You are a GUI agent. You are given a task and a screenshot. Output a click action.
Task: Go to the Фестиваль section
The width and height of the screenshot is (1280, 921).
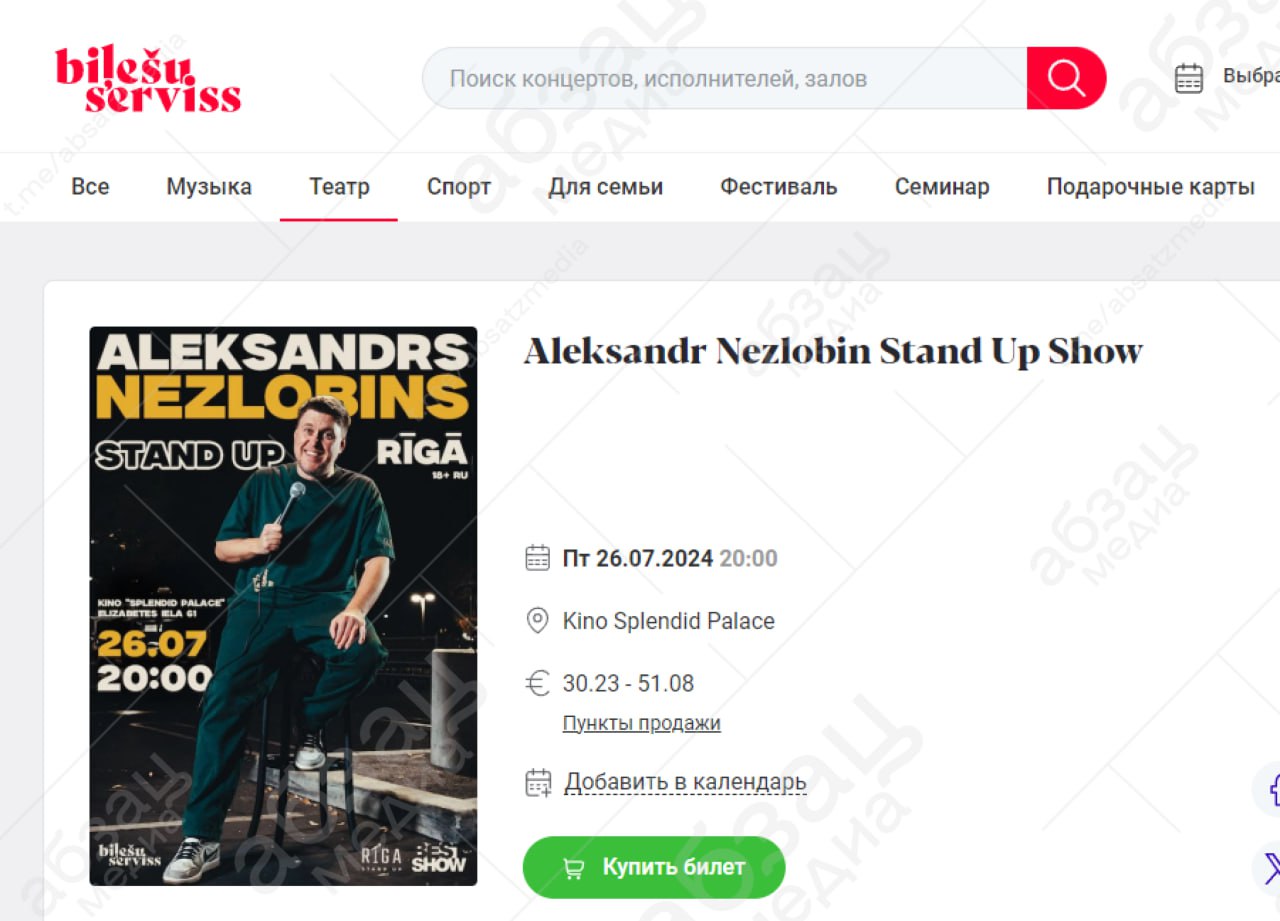(779, 187)
